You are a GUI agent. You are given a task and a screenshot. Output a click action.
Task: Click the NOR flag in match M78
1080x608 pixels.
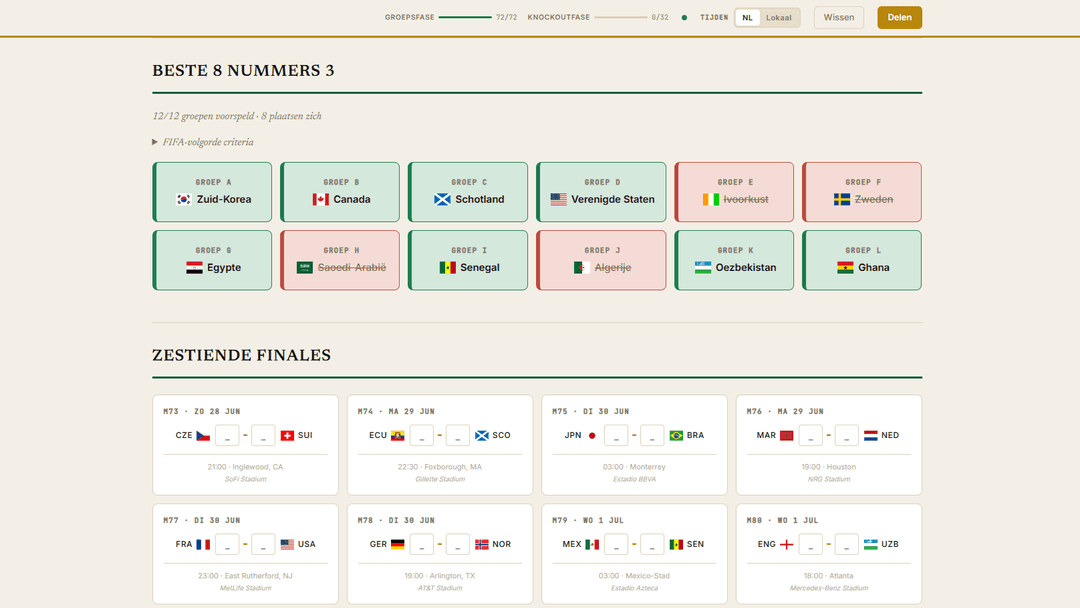click(x=481, y=545)
